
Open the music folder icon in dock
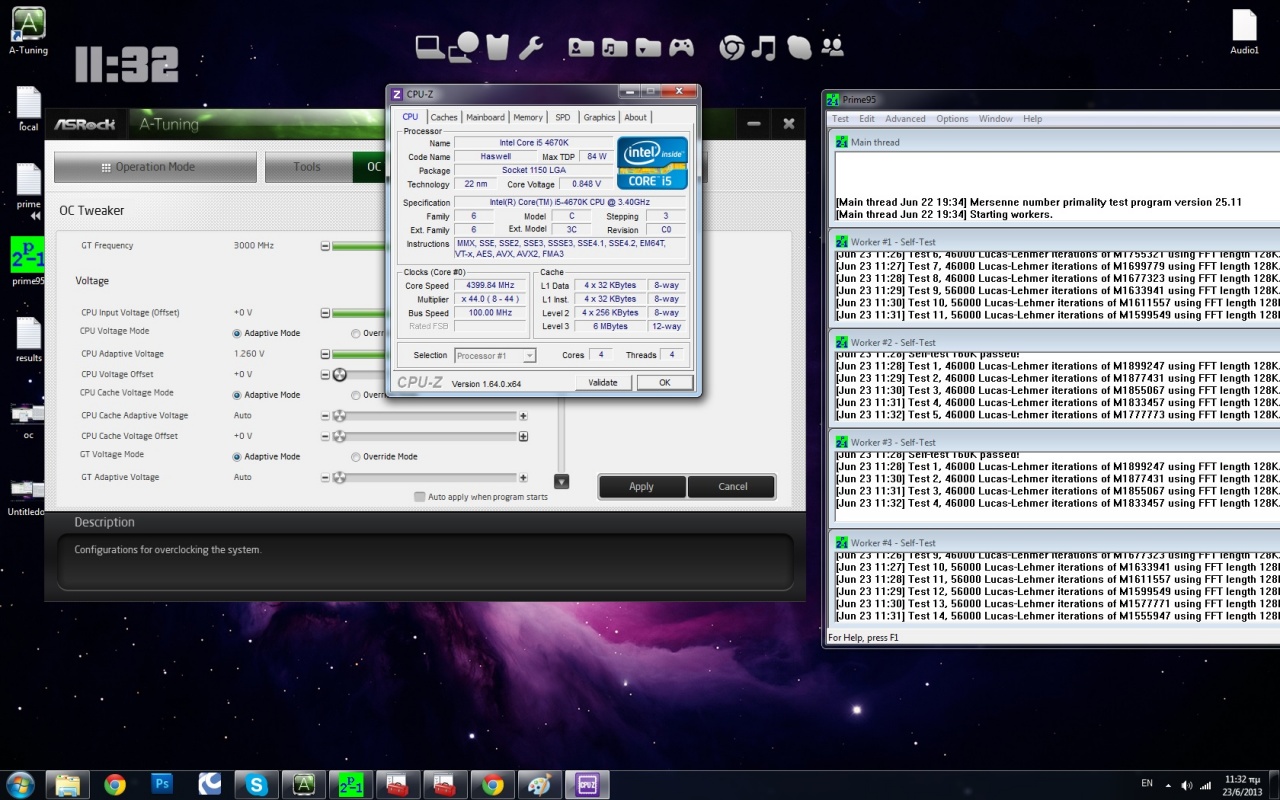[x=614, y=47]
